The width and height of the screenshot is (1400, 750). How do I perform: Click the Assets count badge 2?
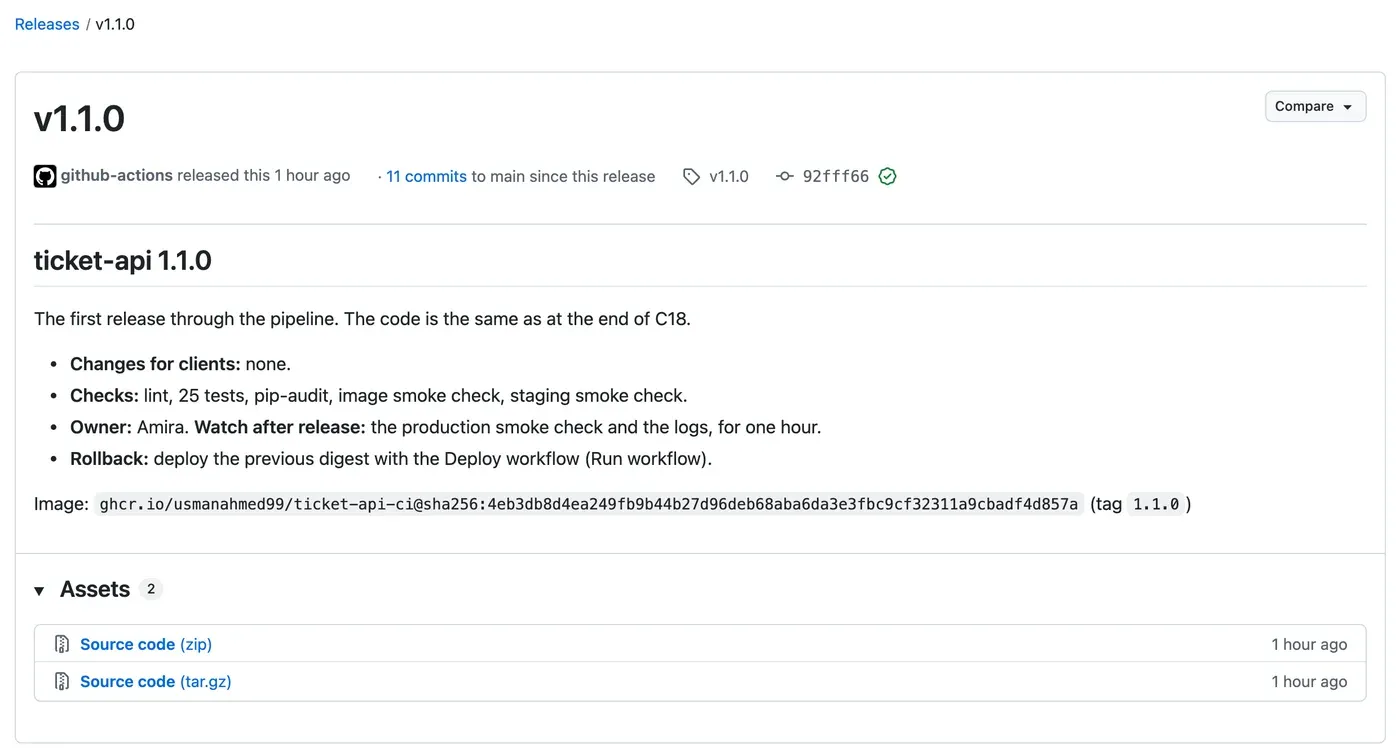pyautogui.click(x=151, y=589)
